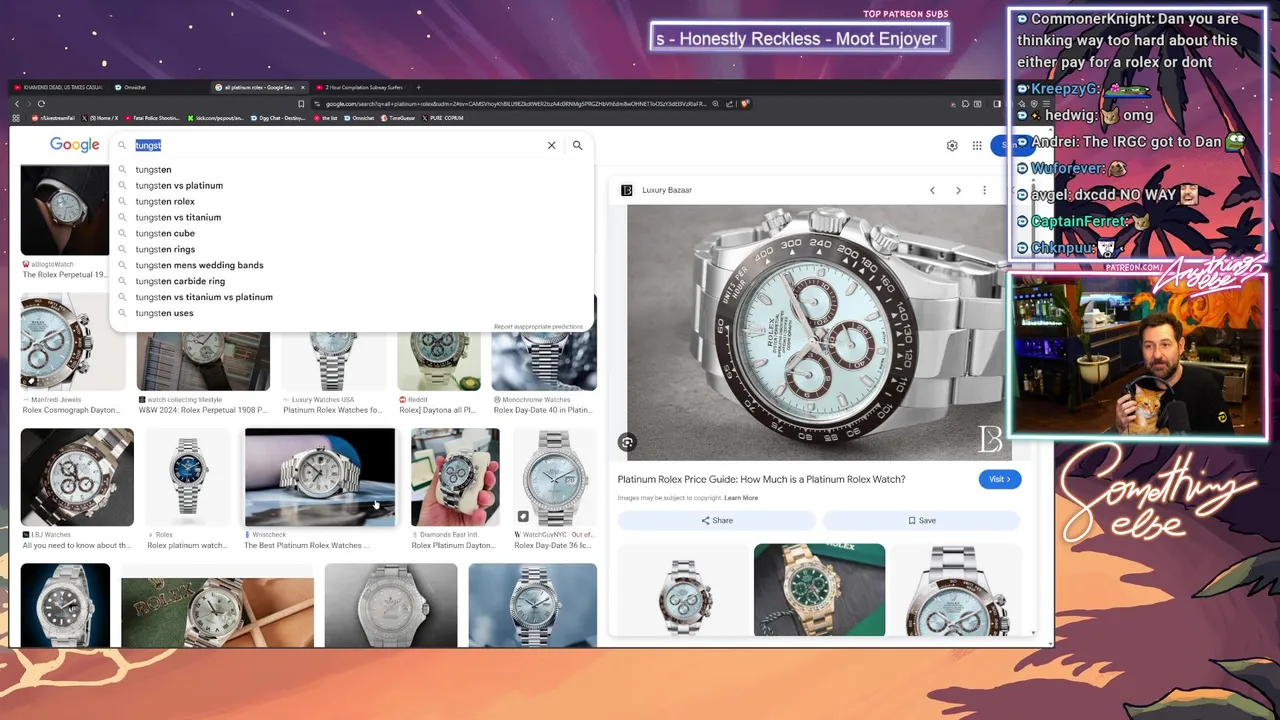Open the three-dot menu of the image preview

pos(984,190)
